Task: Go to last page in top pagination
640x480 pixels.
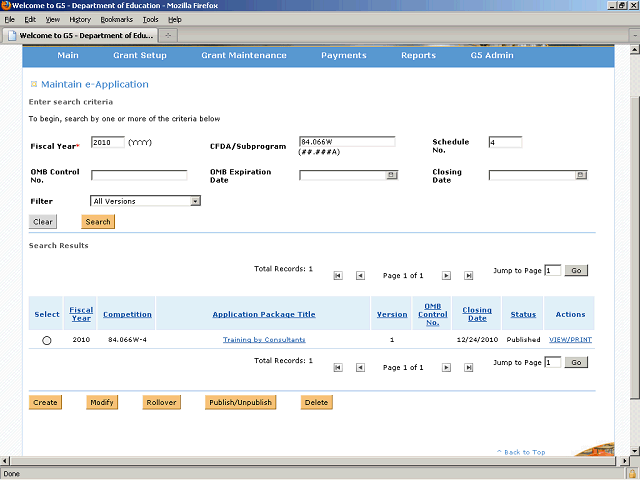Action: point(468,275)
